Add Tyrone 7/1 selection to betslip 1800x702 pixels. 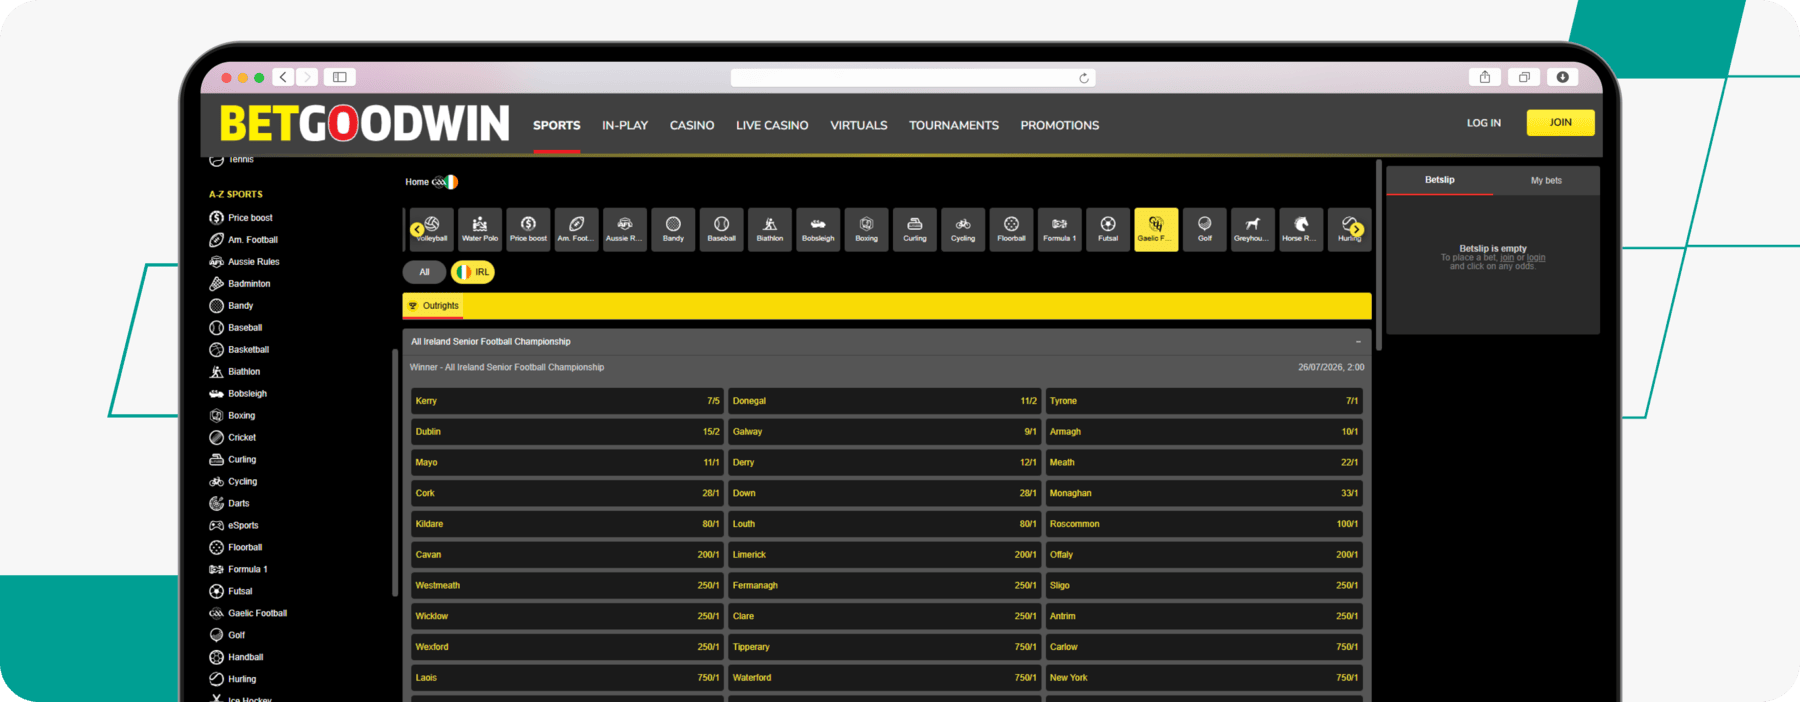click(x=1203, y=401)
